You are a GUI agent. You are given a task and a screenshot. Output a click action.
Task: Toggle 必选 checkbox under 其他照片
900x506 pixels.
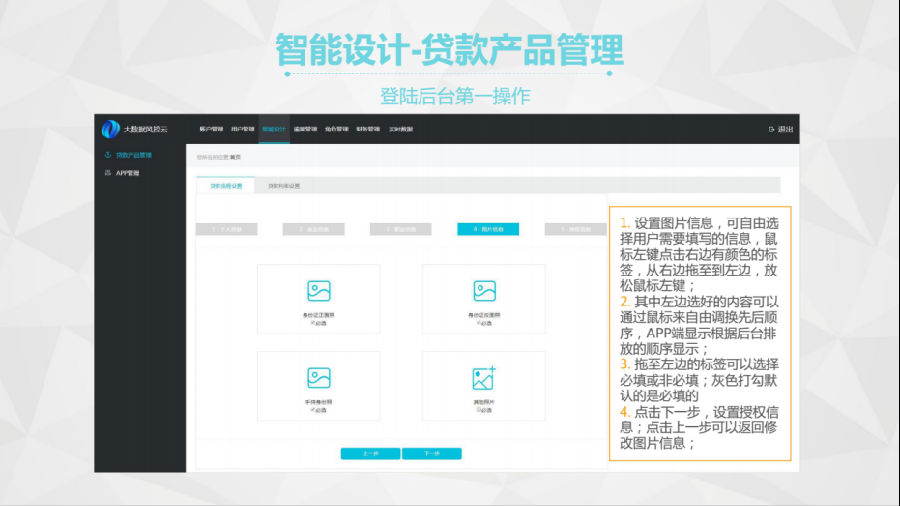(478, 410)
